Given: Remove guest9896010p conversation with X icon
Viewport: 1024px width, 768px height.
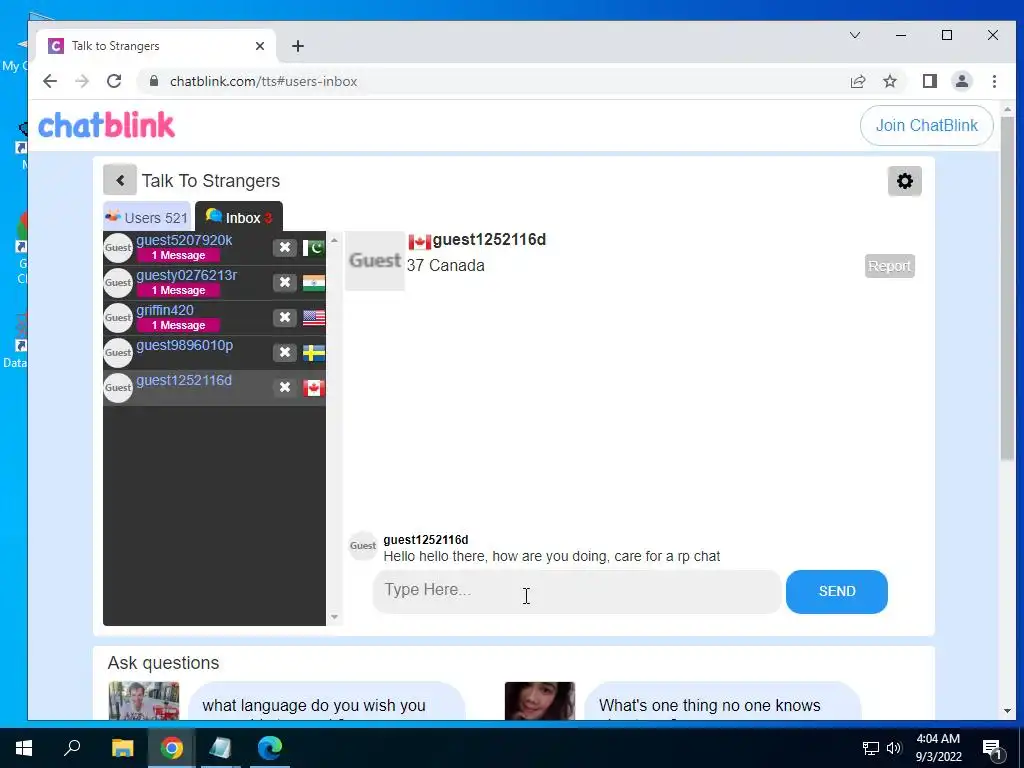Looking at the screenshot, I should 285,352.
